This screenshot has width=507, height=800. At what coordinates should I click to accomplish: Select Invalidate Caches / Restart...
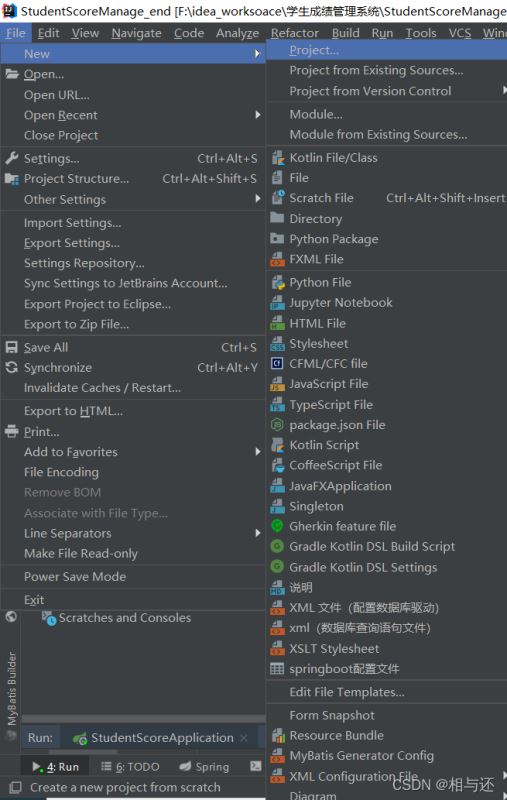(x=103, y=388)
